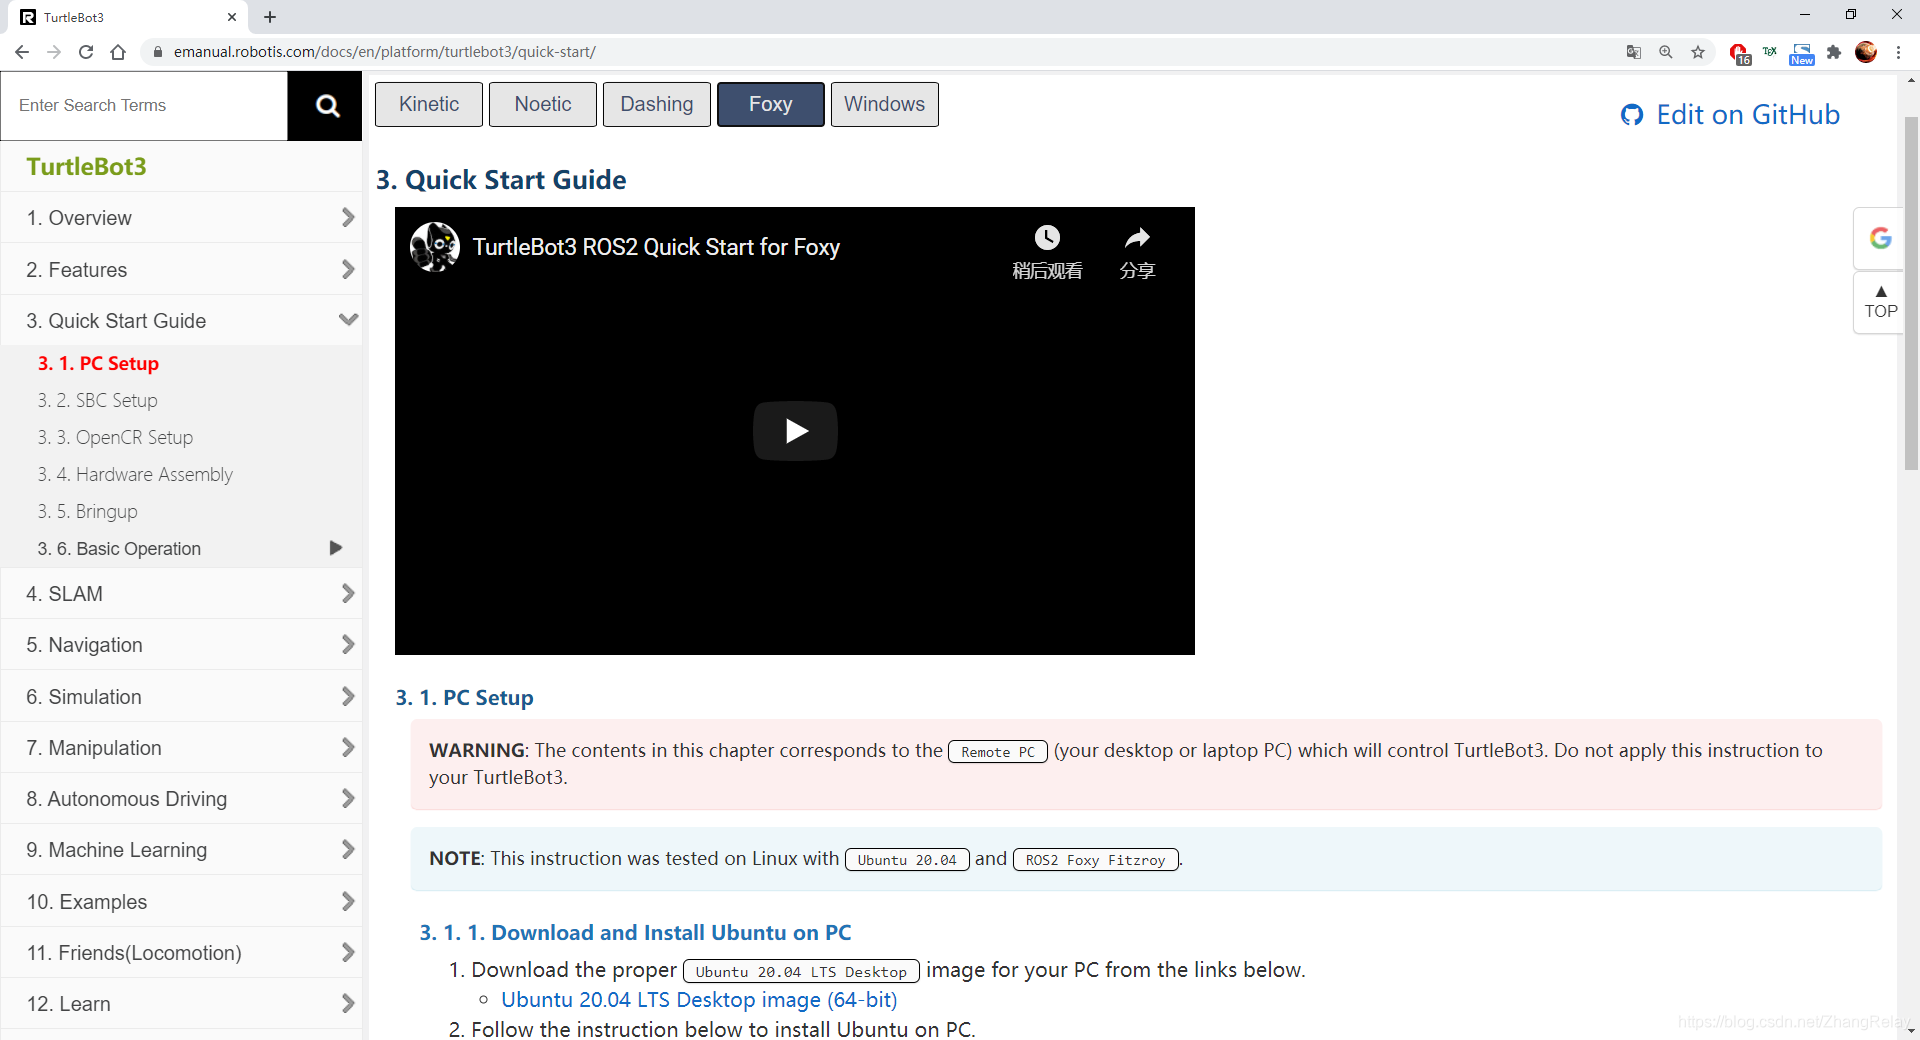Click the browser Forward arrow

54,52
